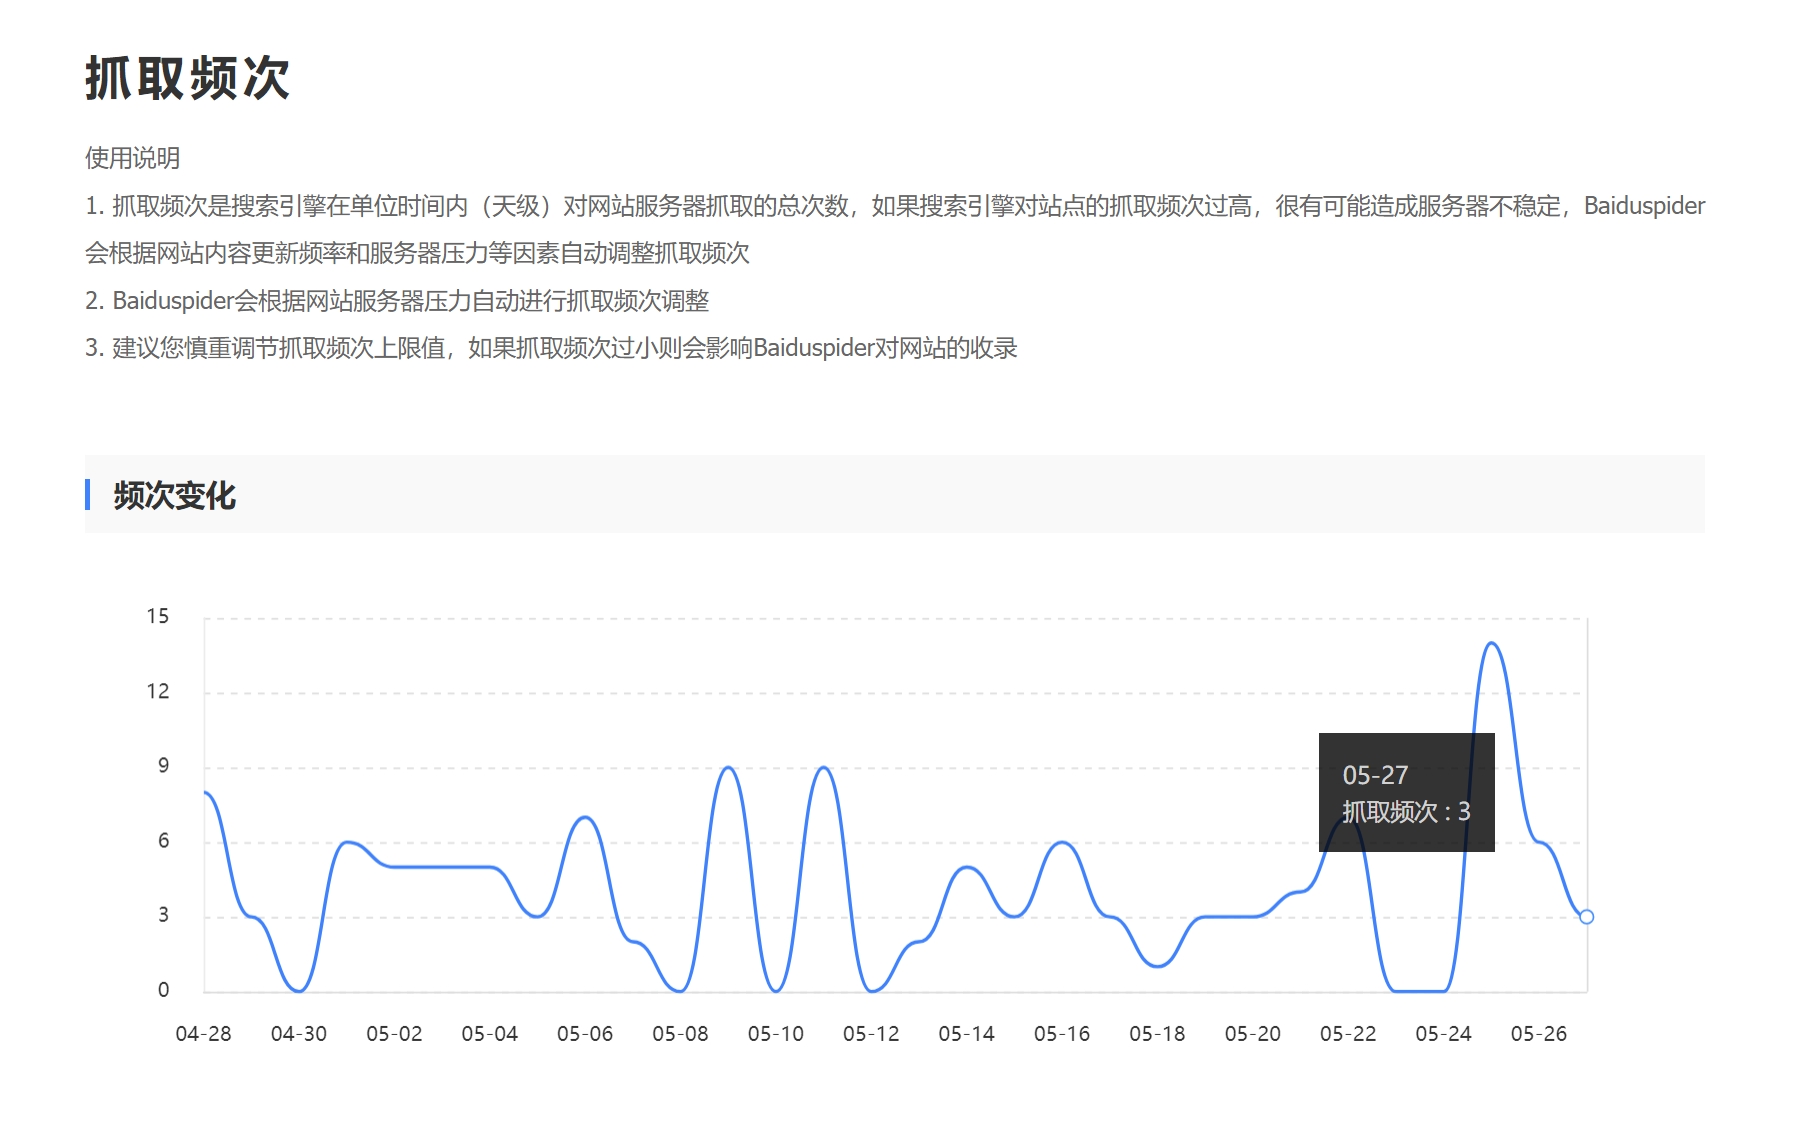Viewport: 1801px width, 1126px height.
Task: Click the 抓取频次 : 3 value in tooltip
Action: pos(1406,812)
